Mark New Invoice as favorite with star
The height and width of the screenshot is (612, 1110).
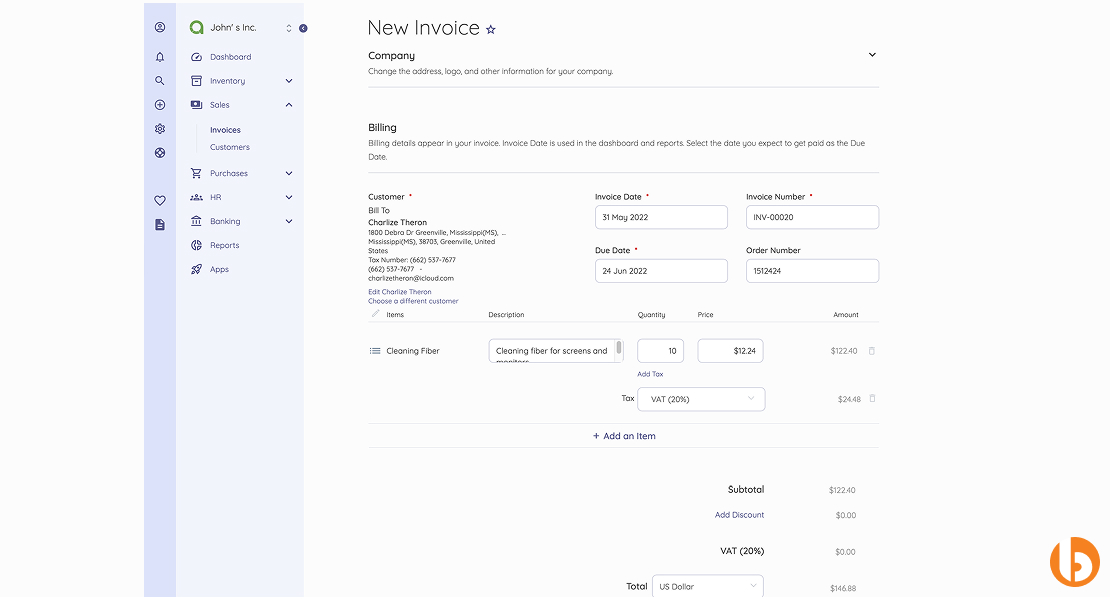click(x=491, y=30)
